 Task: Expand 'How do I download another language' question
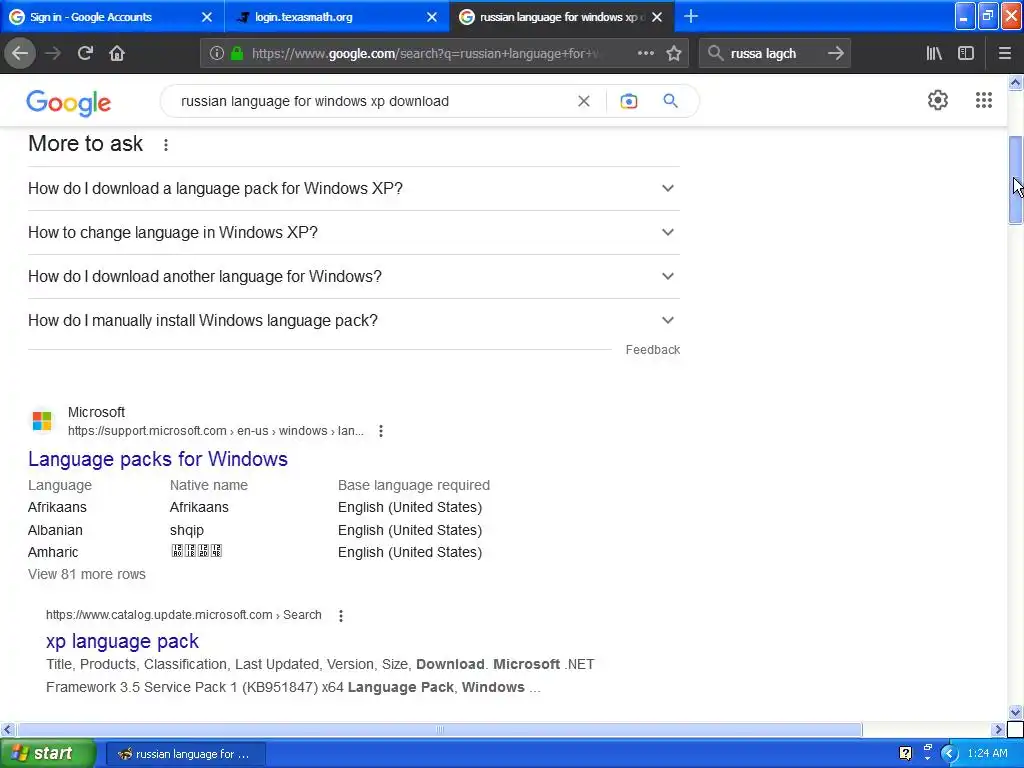pos(353,276)
